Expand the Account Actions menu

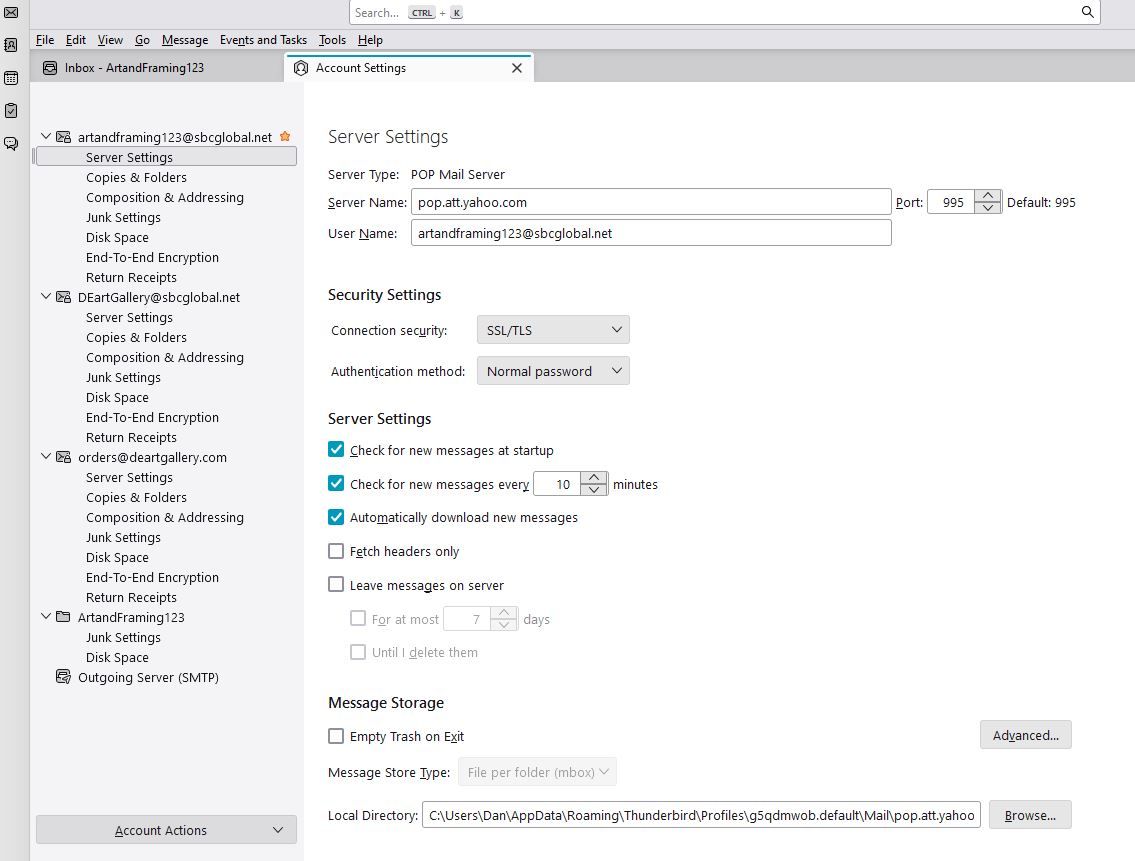[166, 830]
